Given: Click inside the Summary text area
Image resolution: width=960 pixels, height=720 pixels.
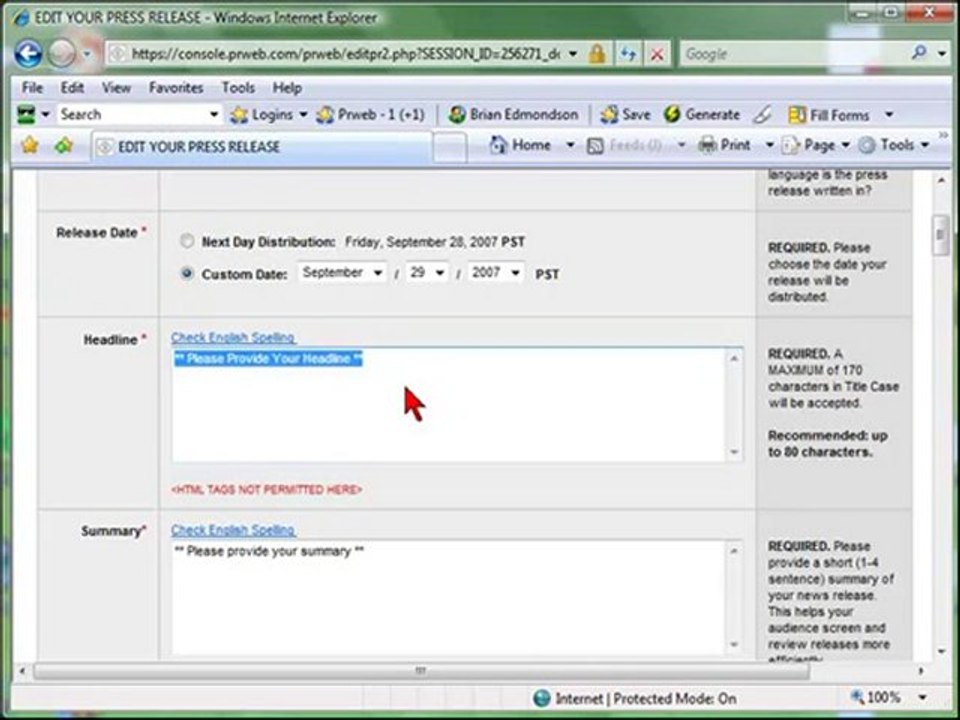Looking at the screenshot, I should (x=449, y=597).
